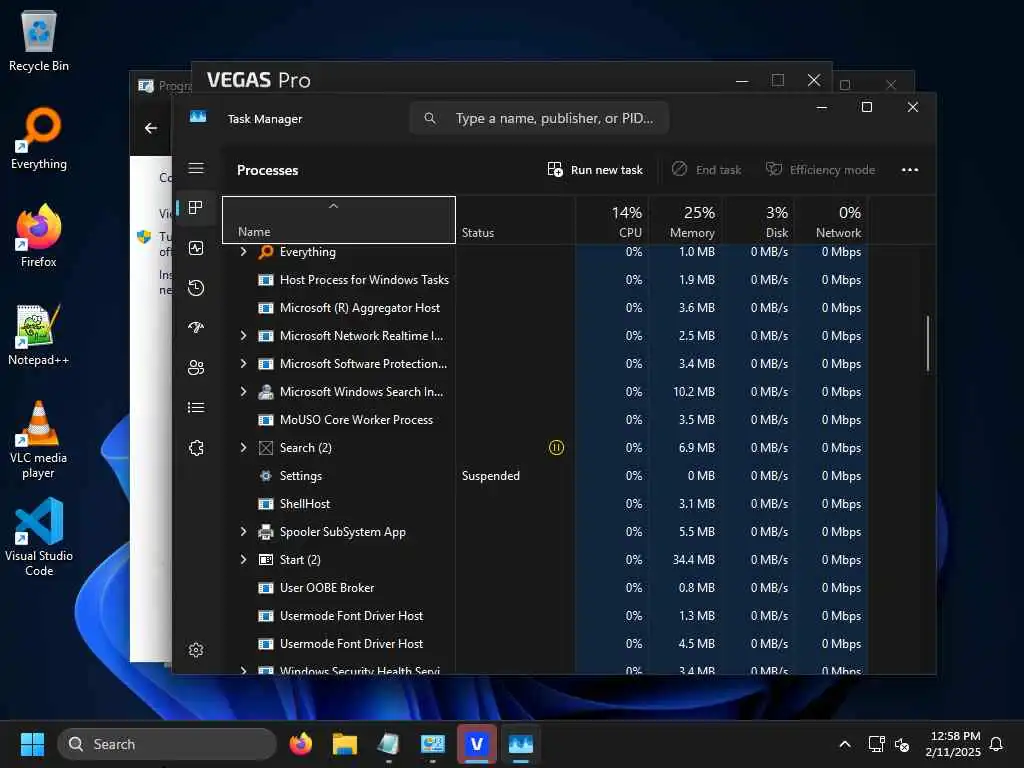1024x768 pixels.
Task: Sort processes by Name column header
Action: pos(339,220)
